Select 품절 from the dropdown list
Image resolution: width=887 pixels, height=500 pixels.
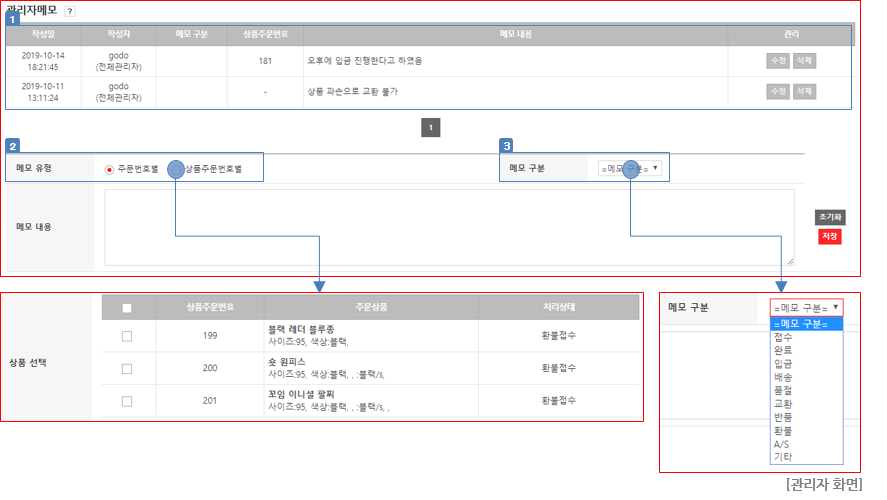807,390
